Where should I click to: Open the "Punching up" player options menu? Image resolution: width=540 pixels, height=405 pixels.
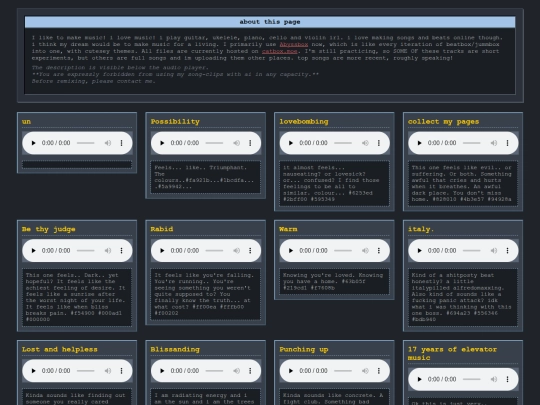point(379,371)
